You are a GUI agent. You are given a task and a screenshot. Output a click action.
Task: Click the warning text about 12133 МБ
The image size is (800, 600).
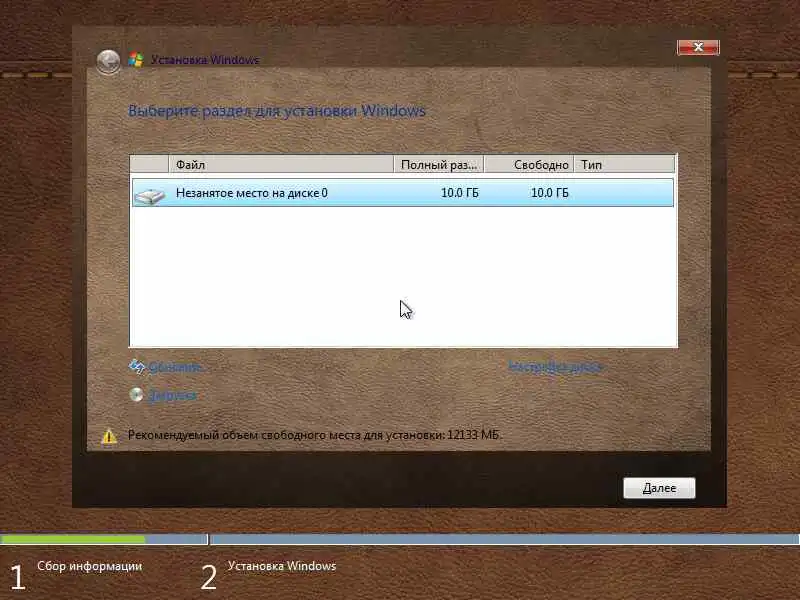coord(313,435)
